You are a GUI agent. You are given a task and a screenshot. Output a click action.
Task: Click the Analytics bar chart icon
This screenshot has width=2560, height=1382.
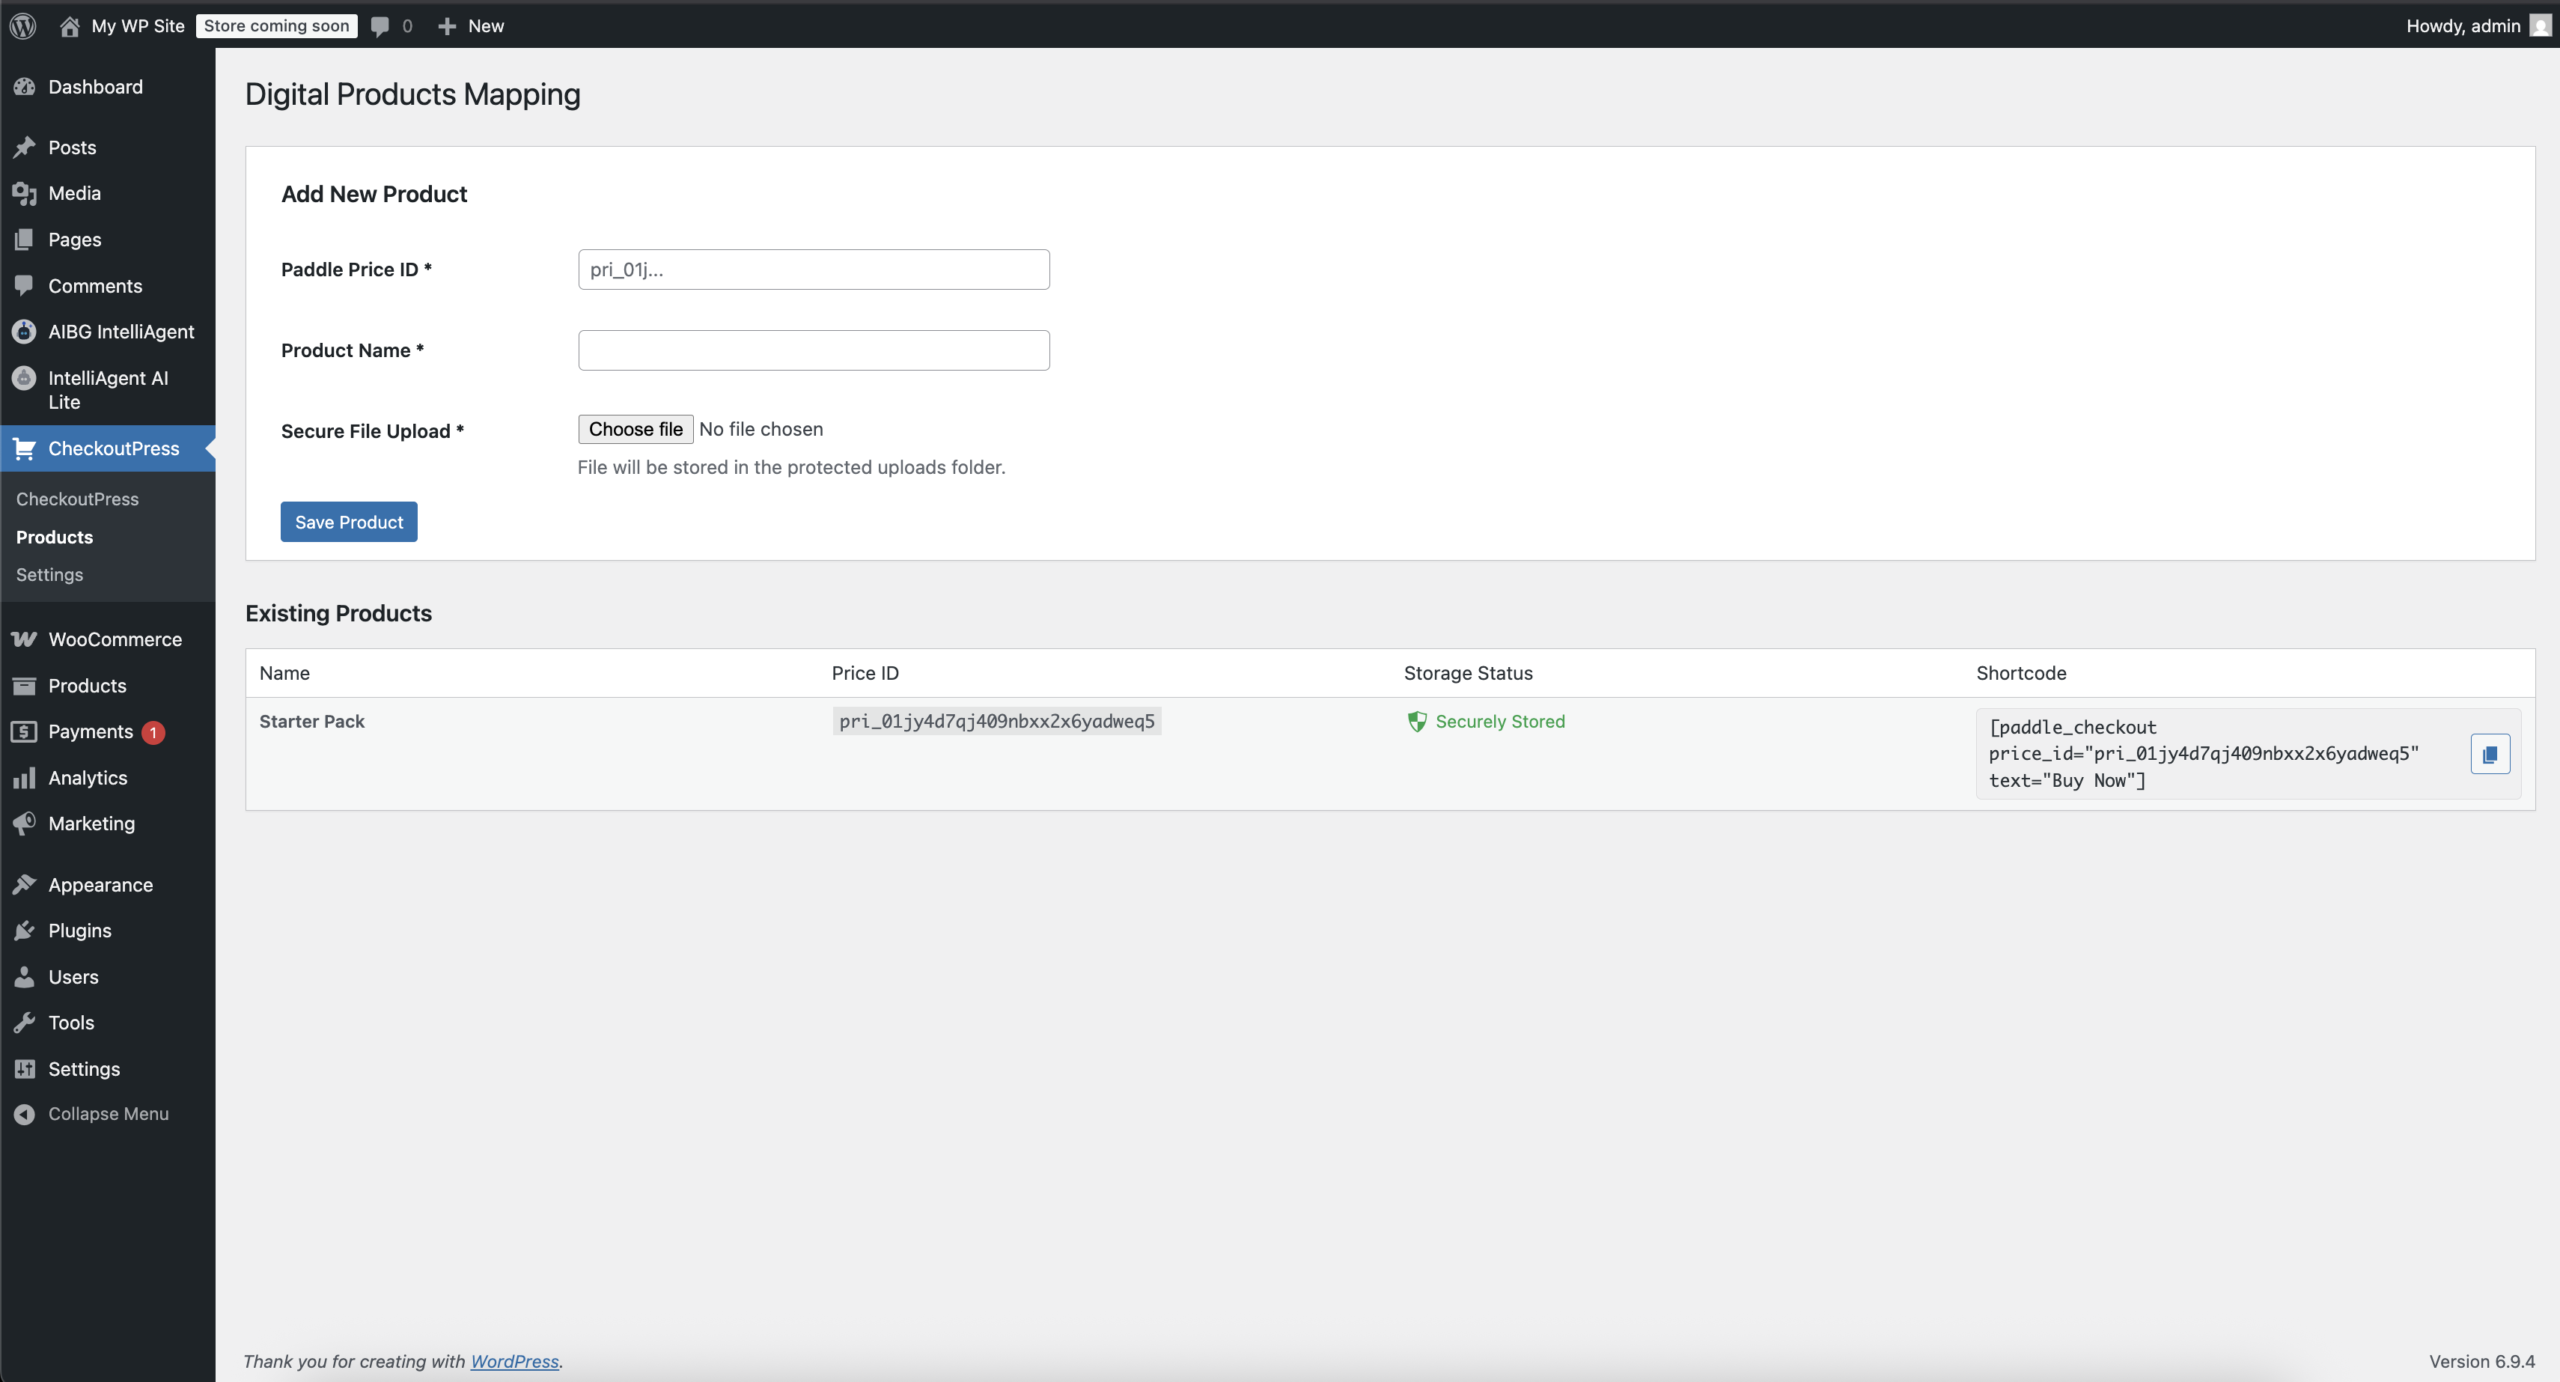coord(25,778)
